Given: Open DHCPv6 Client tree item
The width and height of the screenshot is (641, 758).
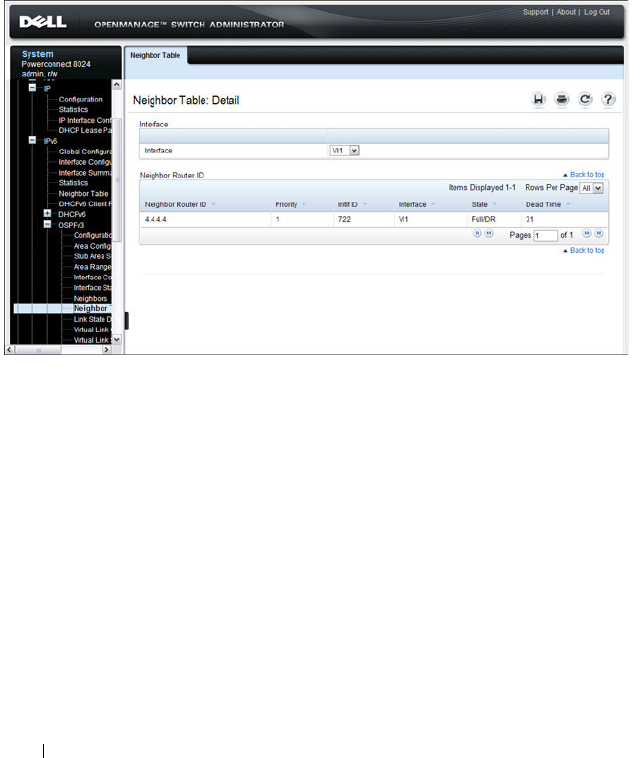Looking at the screenshot, I should (85, 204).
